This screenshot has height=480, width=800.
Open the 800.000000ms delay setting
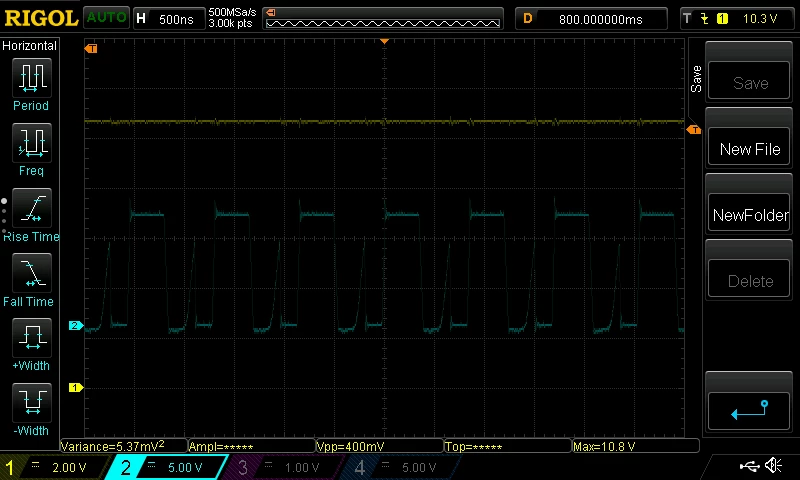(x=591, y=19)
